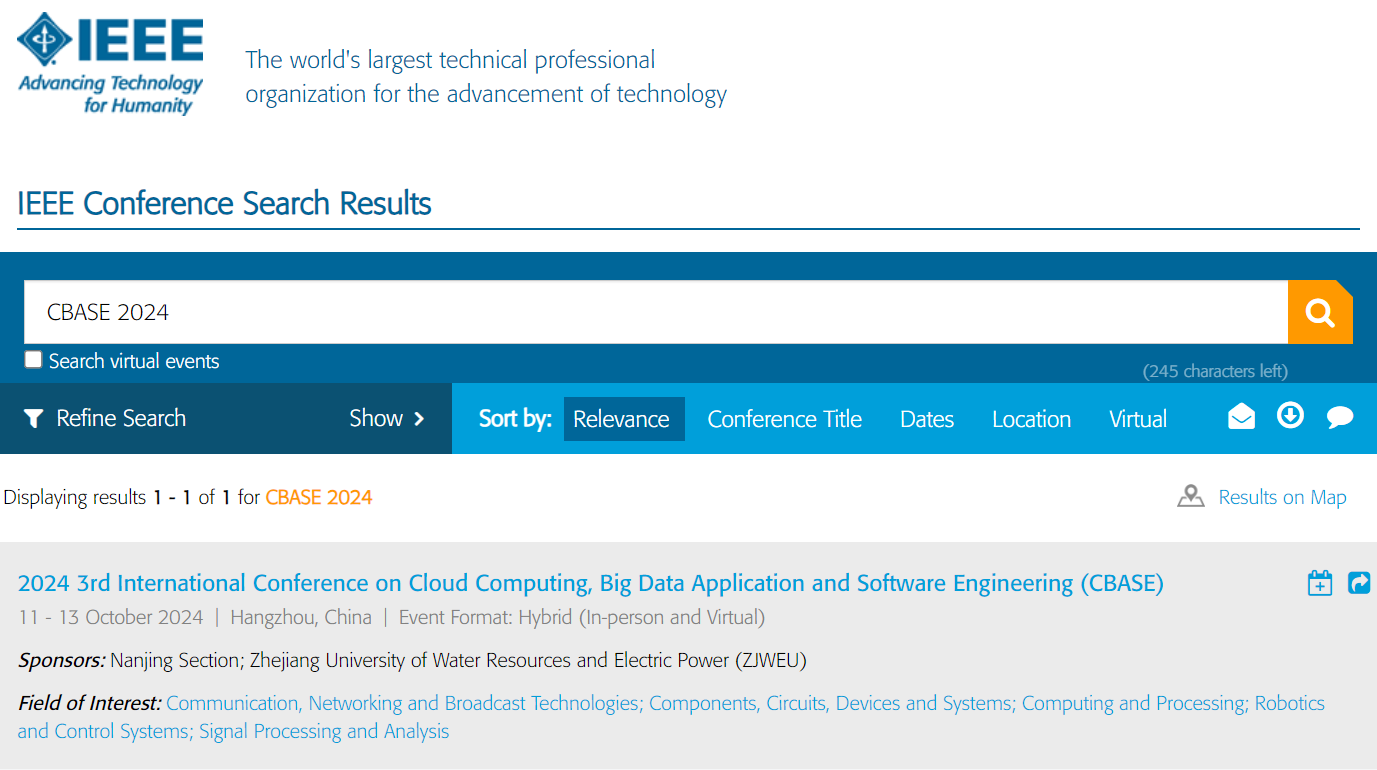Image resolution: width=1377 pixels, height=770 pixels.
Task: Click the IEEE logo
Action: click(110, 65)
